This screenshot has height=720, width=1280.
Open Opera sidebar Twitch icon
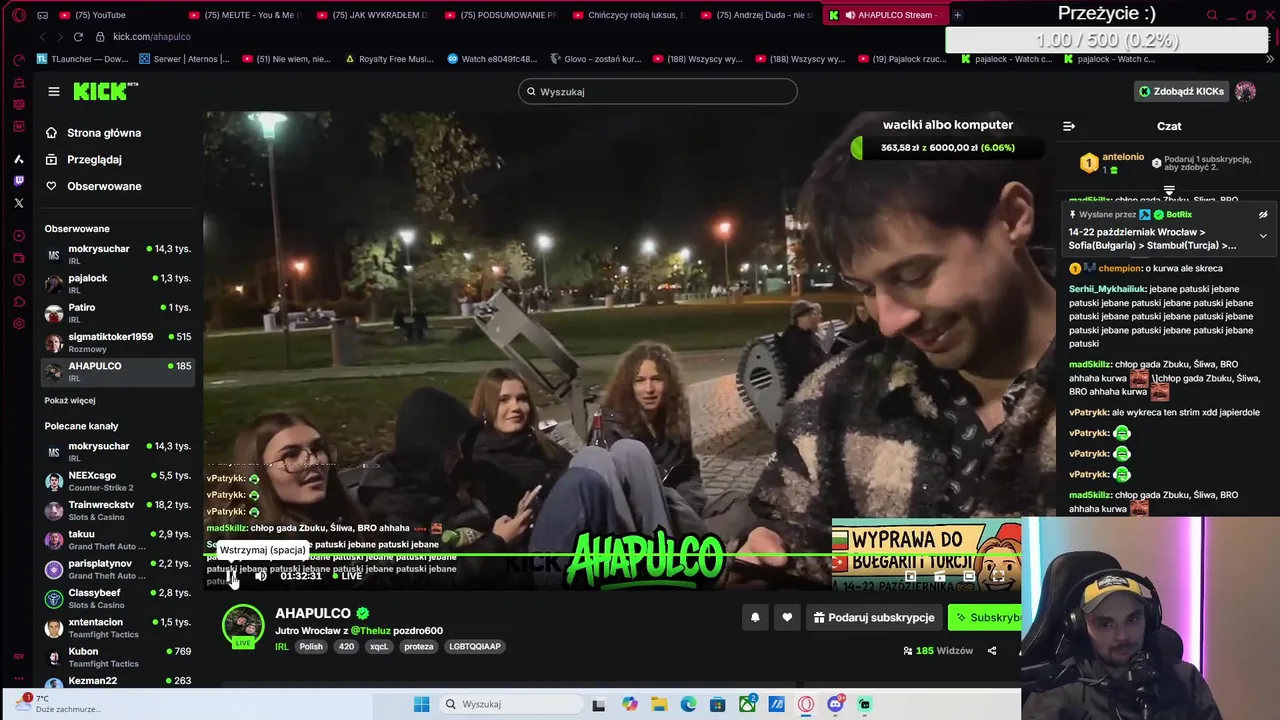coord(18,181)
